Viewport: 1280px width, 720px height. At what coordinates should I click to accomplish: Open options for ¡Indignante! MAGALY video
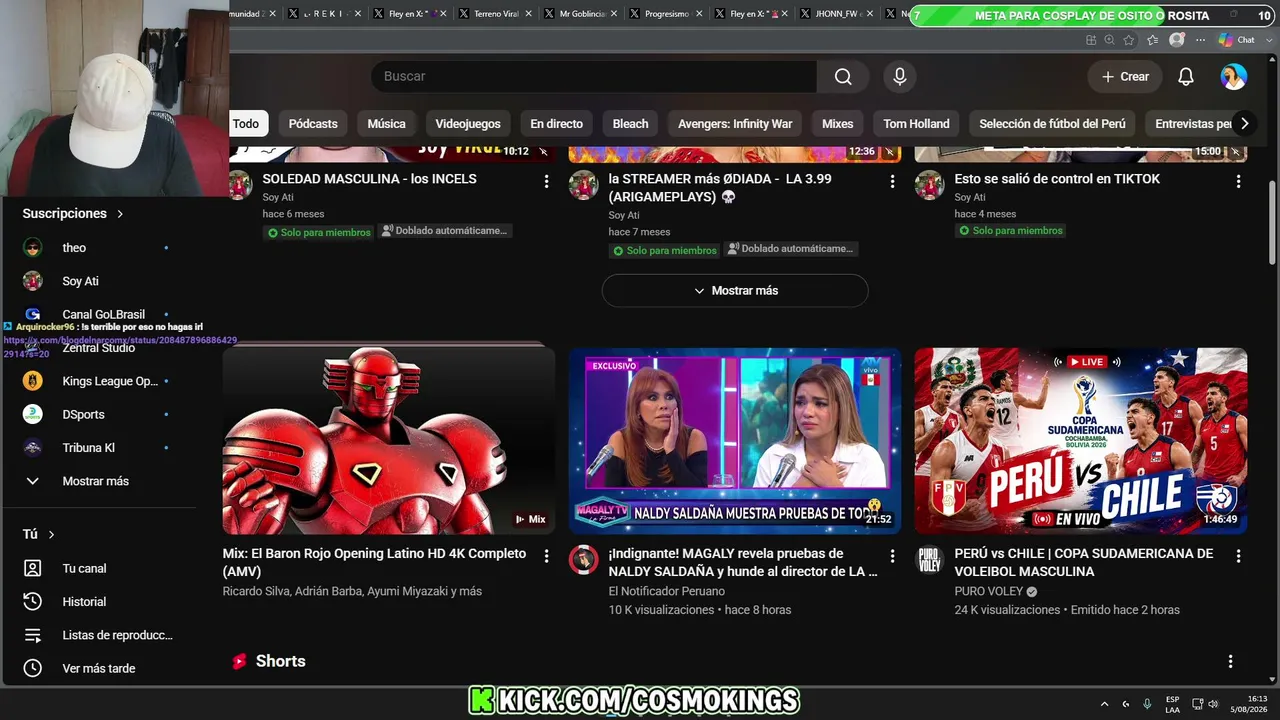[x=892, y=556]
